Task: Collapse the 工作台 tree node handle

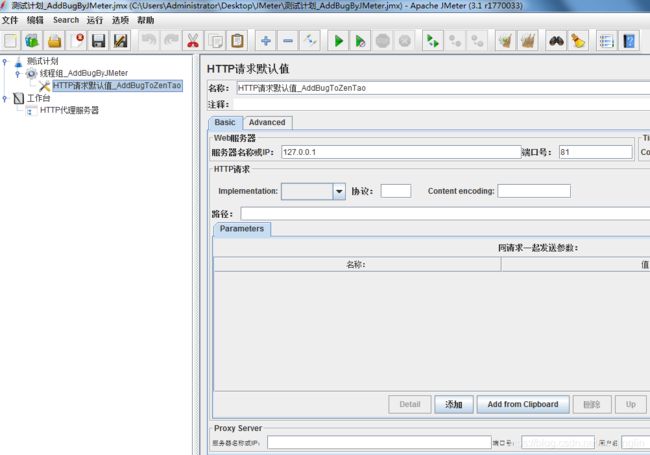Action: [5, 98]
